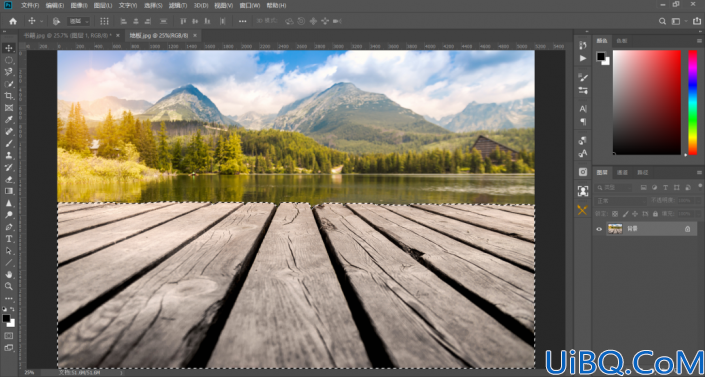
Task: Select the Zoom tool
Action: point(9,286)
